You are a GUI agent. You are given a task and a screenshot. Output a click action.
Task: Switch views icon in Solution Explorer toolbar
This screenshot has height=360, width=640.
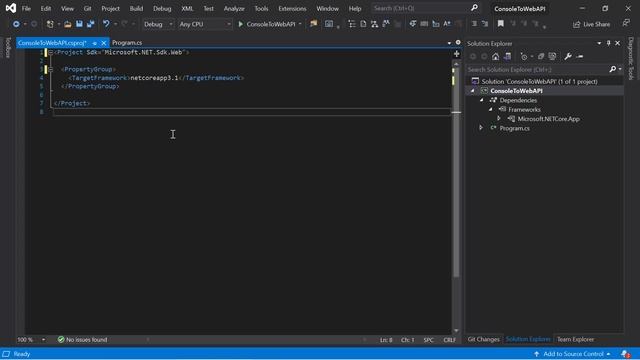click(507, 57)
